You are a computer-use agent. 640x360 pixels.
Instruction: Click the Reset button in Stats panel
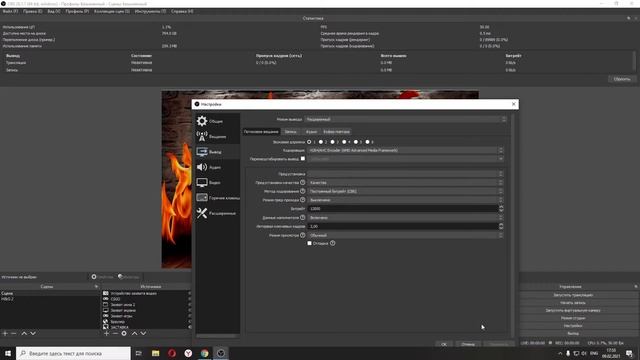click(622, 79)
